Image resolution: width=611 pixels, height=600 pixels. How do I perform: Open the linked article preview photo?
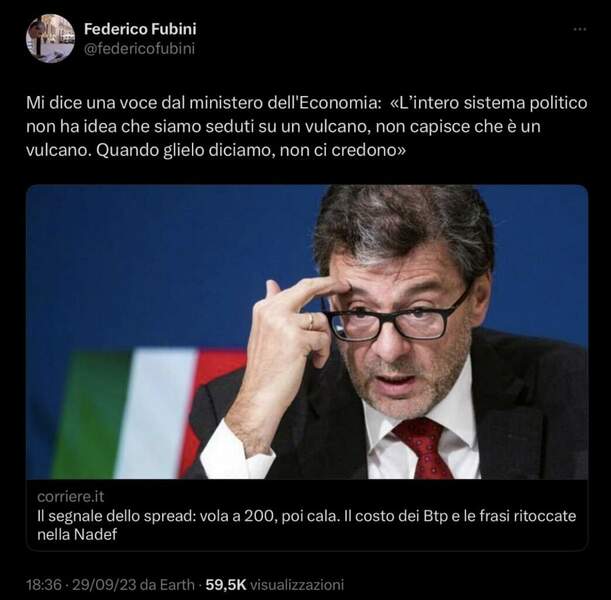(x=307, y=332)
